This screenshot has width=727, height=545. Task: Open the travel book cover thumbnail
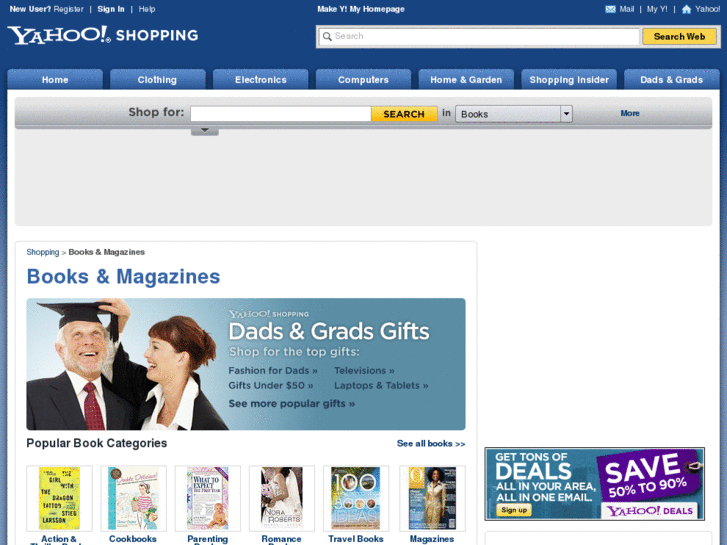coord(356,498)
